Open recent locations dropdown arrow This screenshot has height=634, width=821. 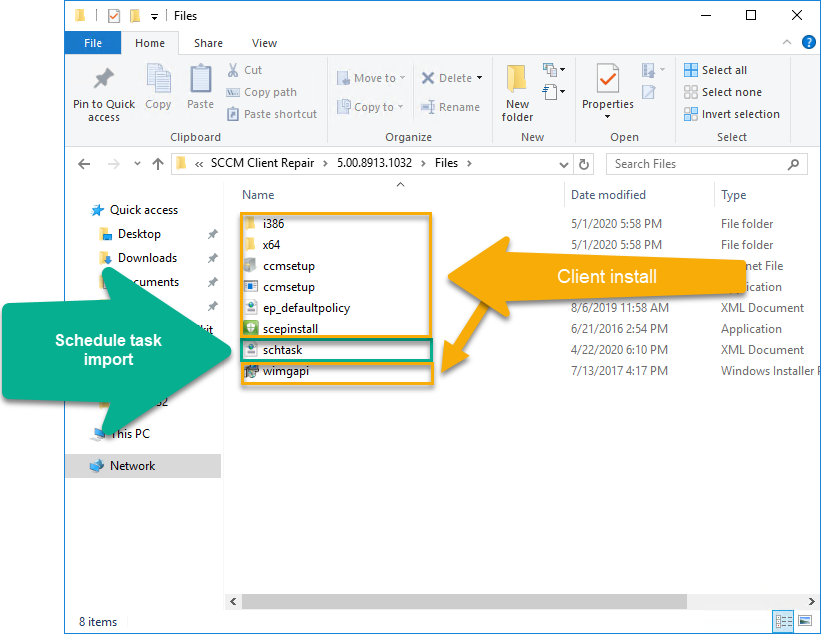[x=137, y=163]
